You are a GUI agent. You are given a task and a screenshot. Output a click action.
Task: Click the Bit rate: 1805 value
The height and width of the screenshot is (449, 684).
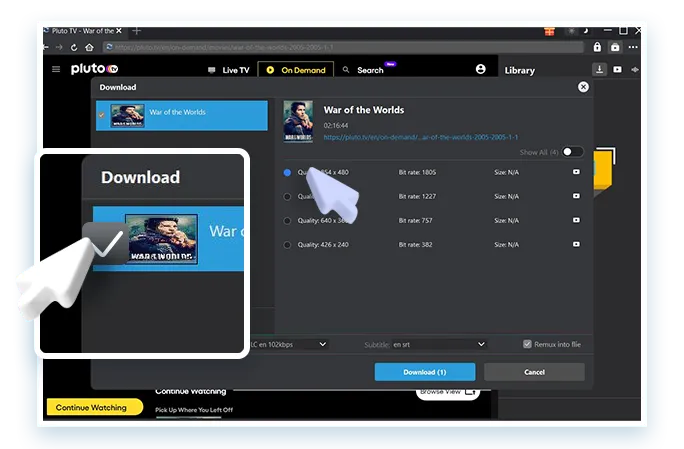tap(417, 172)
